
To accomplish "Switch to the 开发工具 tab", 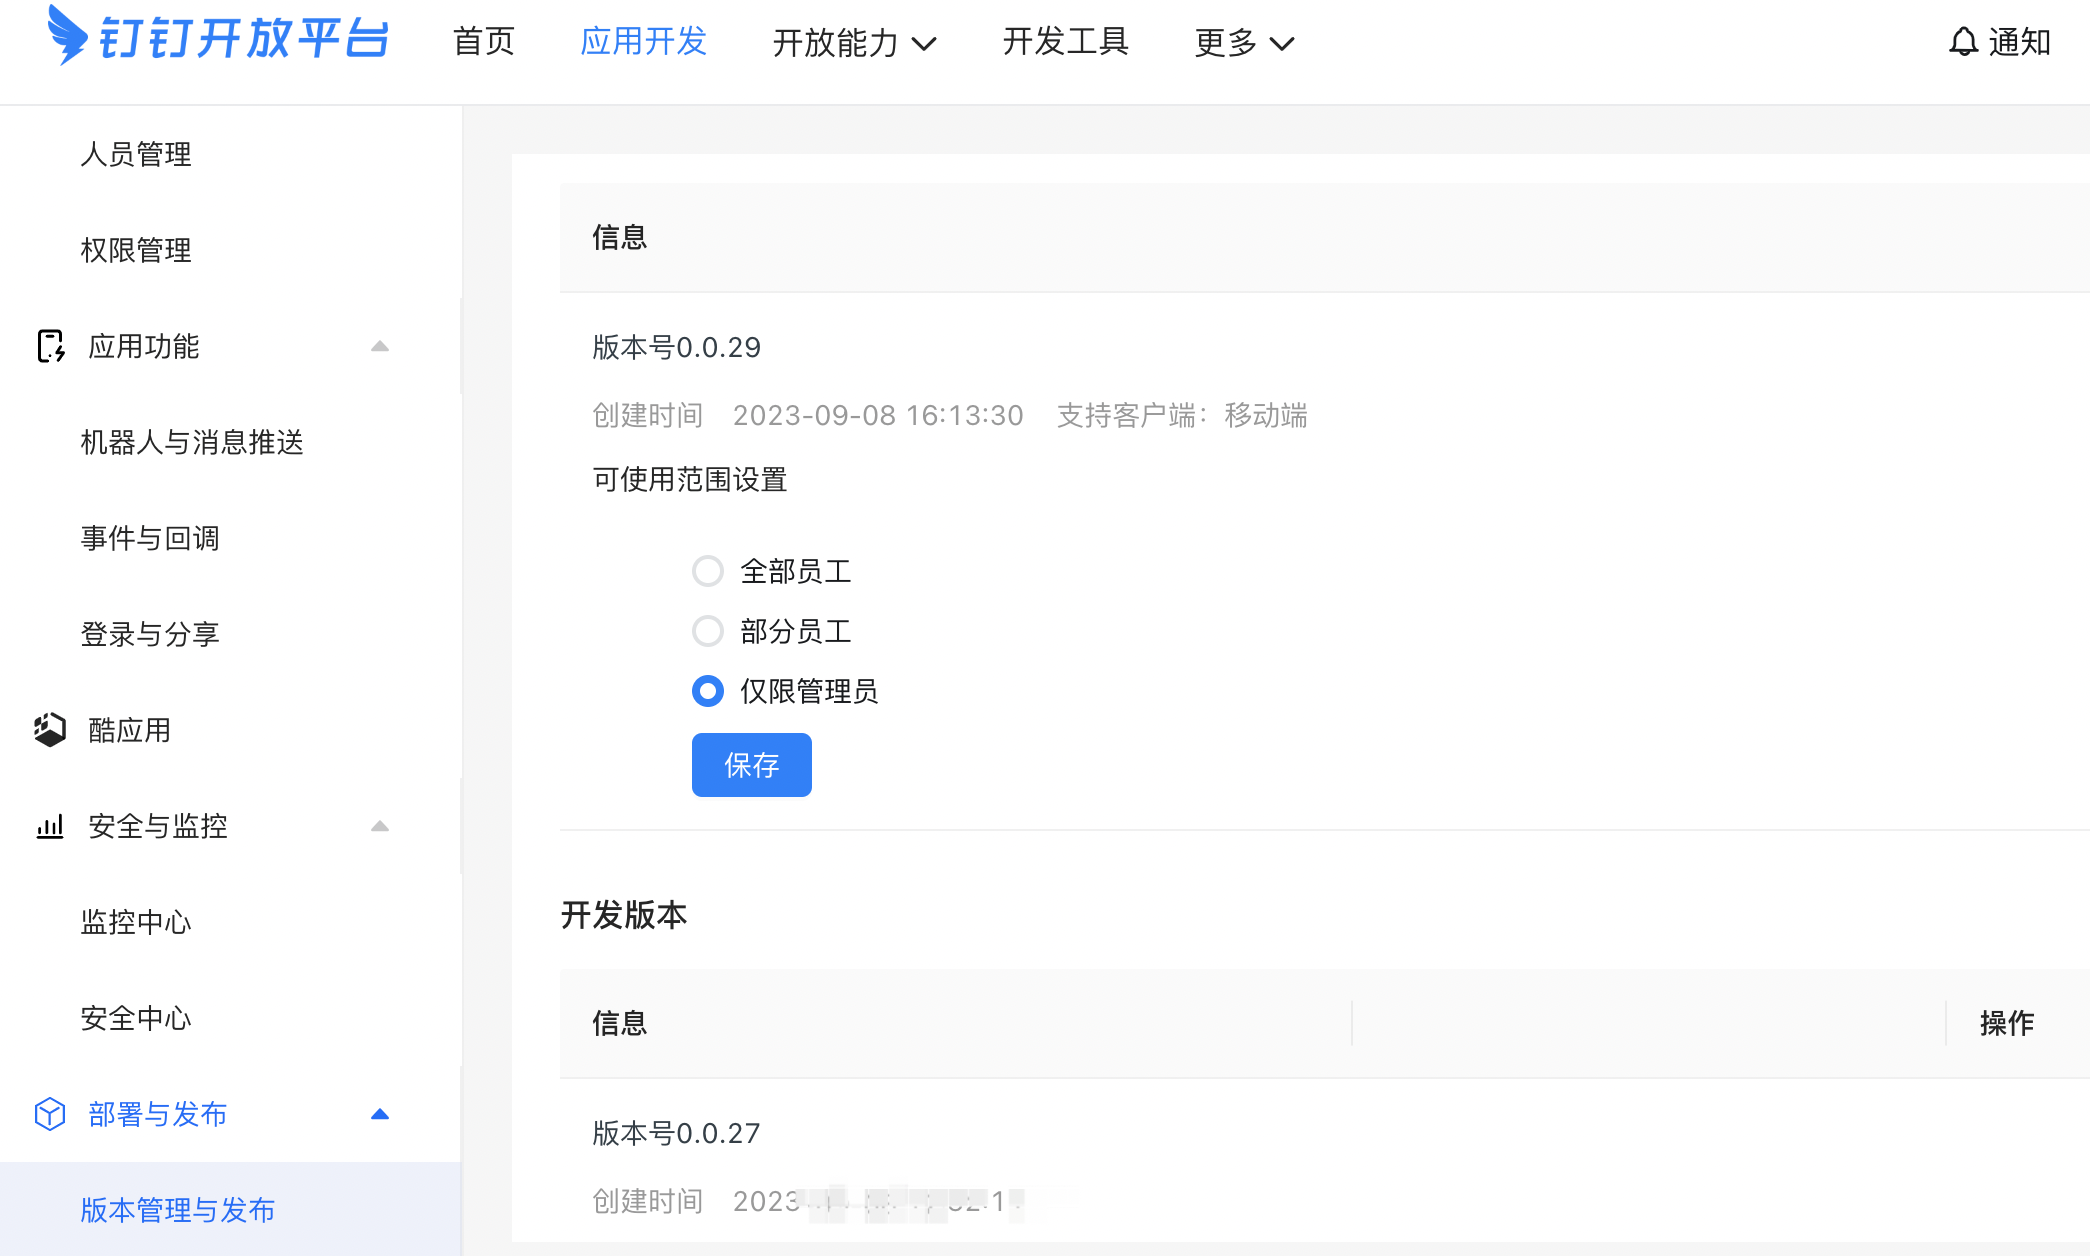I will 1066,42.
